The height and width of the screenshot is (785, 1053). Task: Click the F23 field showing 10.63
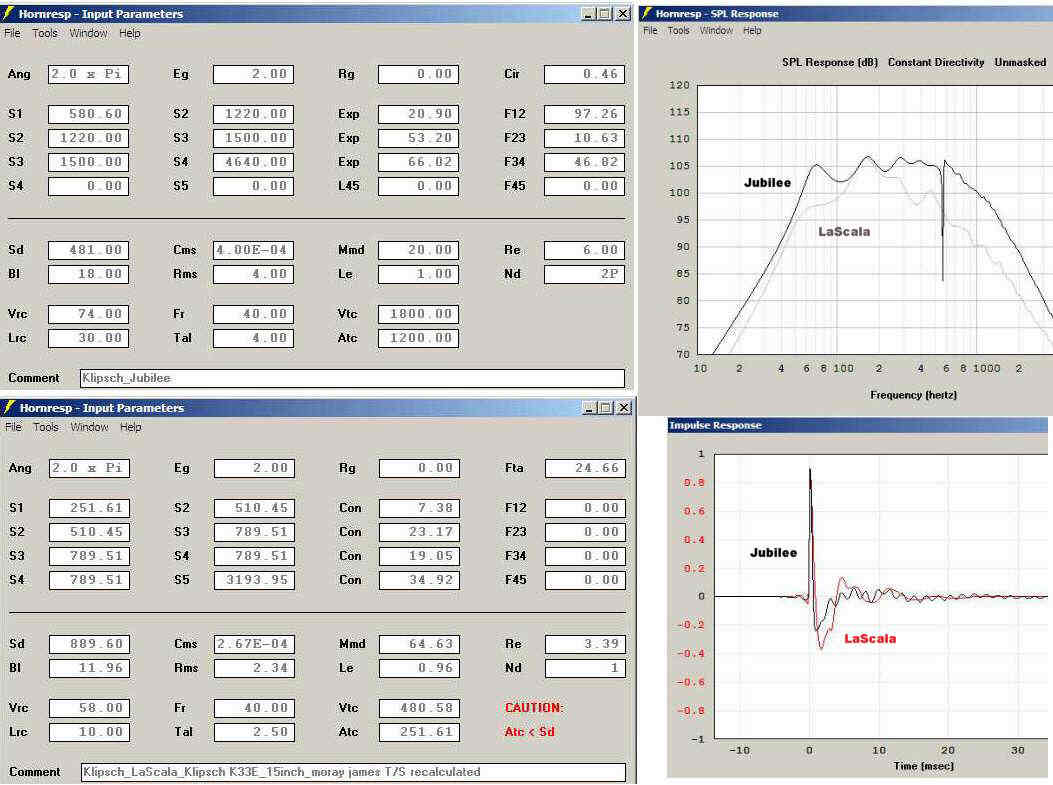584,138
